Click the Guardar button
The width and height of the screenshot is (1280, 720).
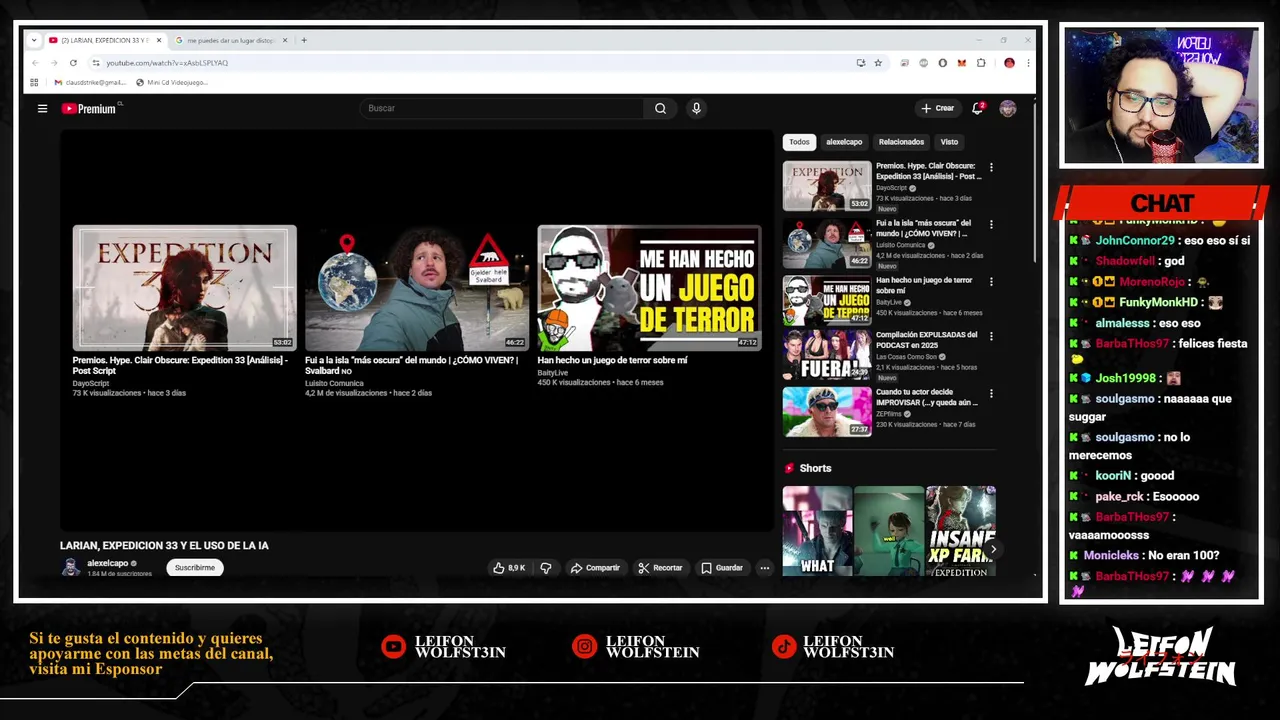[722, 568]
